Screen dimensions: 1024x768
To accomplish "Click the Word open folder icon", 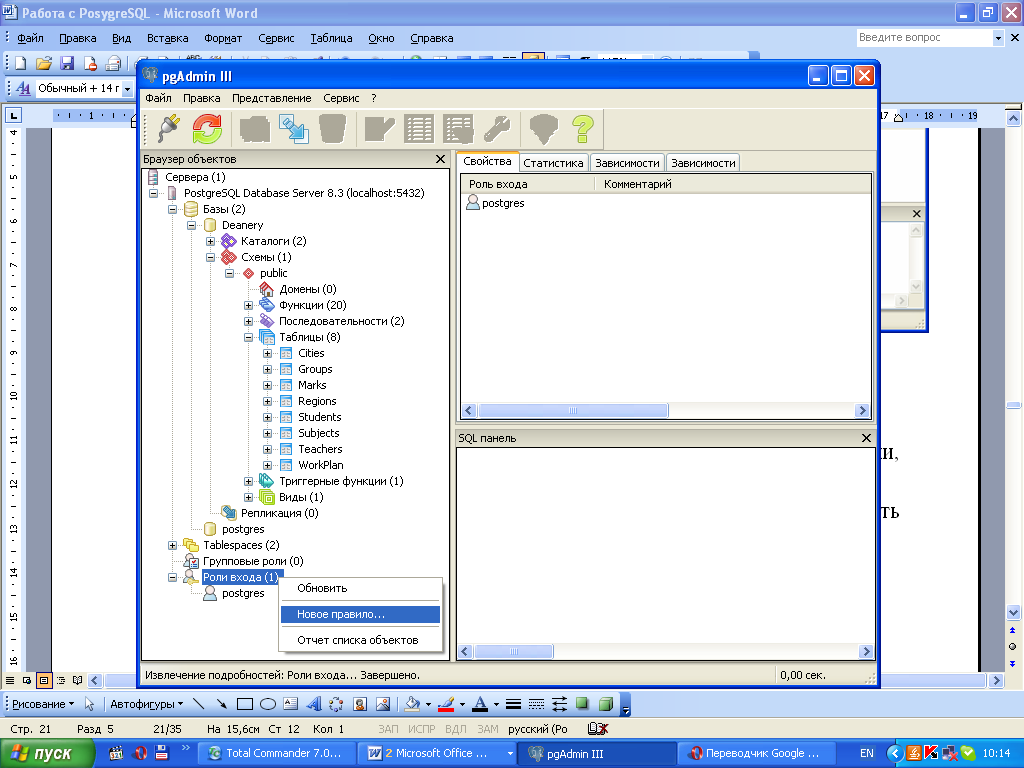I will [x=44, y=63].
